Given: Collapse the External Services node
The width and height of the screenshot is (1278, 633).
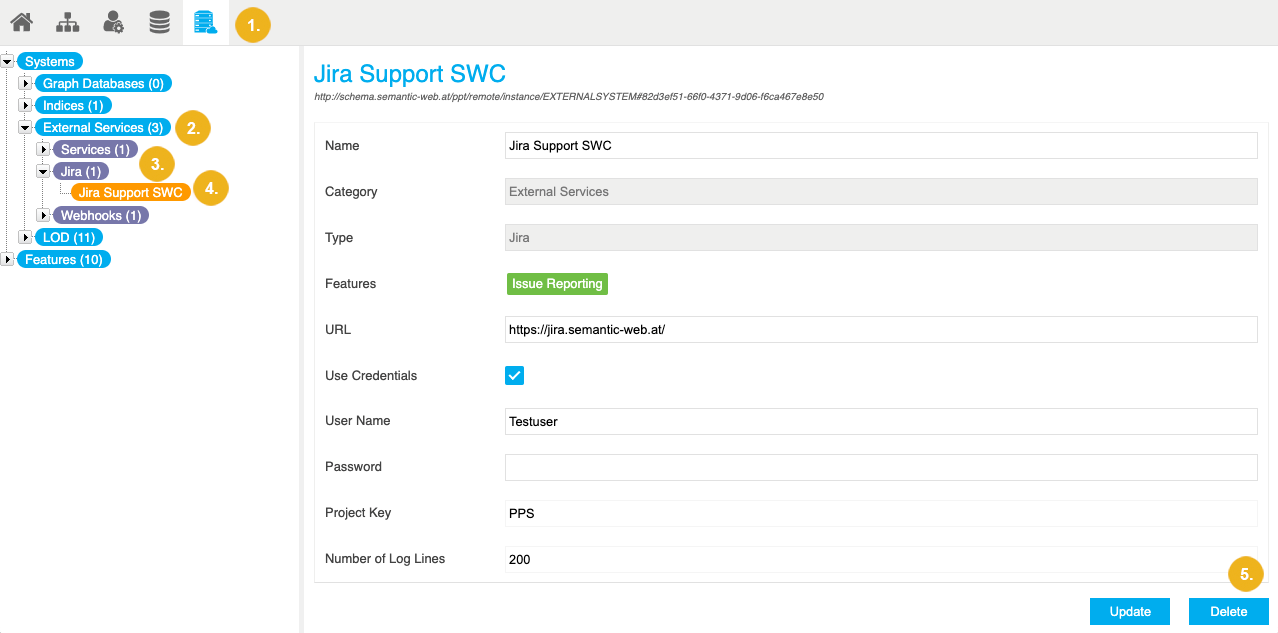Looking at the screenshot, I should point(25,127).
